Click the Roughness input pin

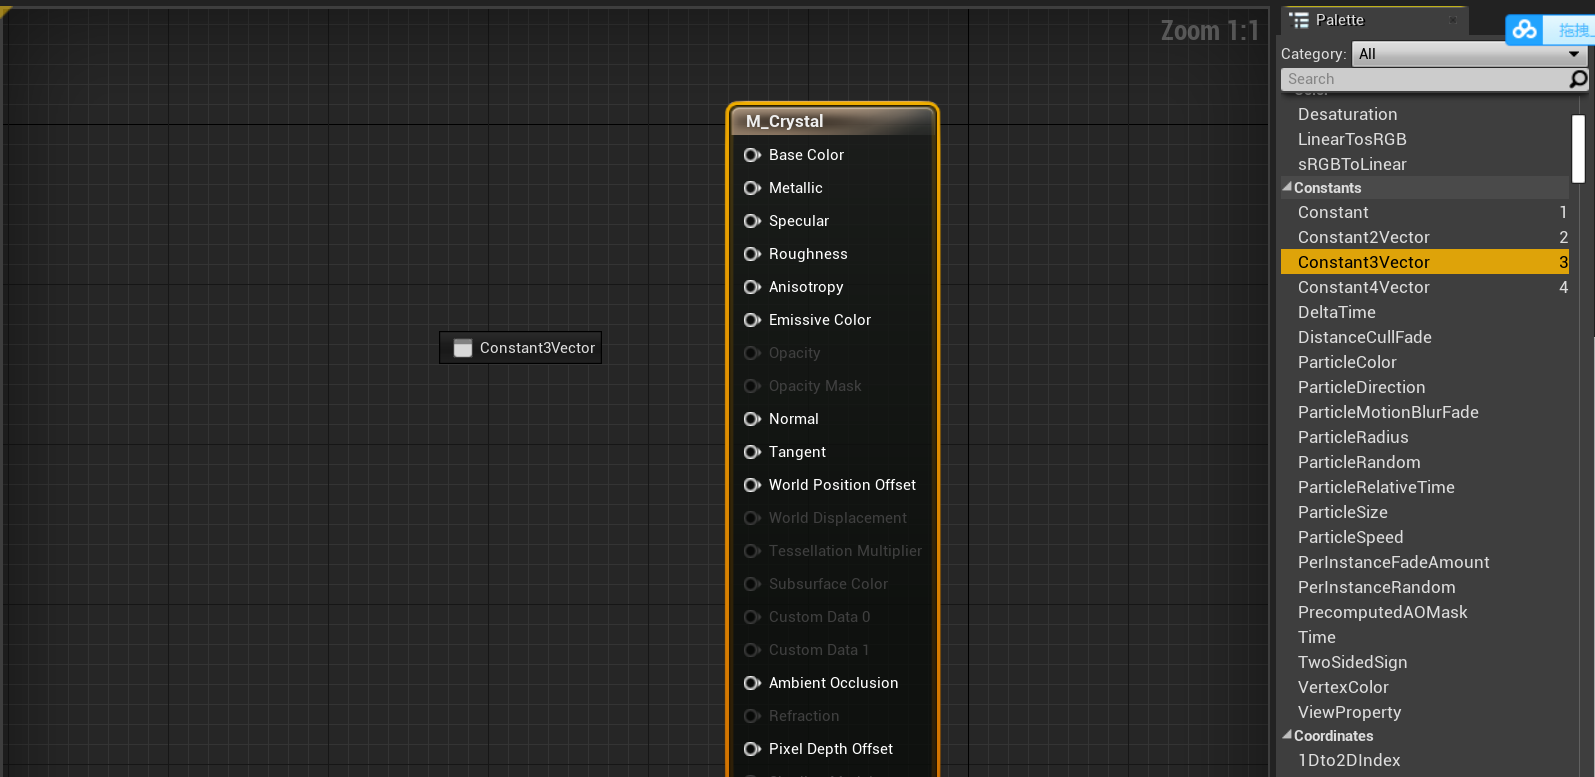click(x=752, y=254)
